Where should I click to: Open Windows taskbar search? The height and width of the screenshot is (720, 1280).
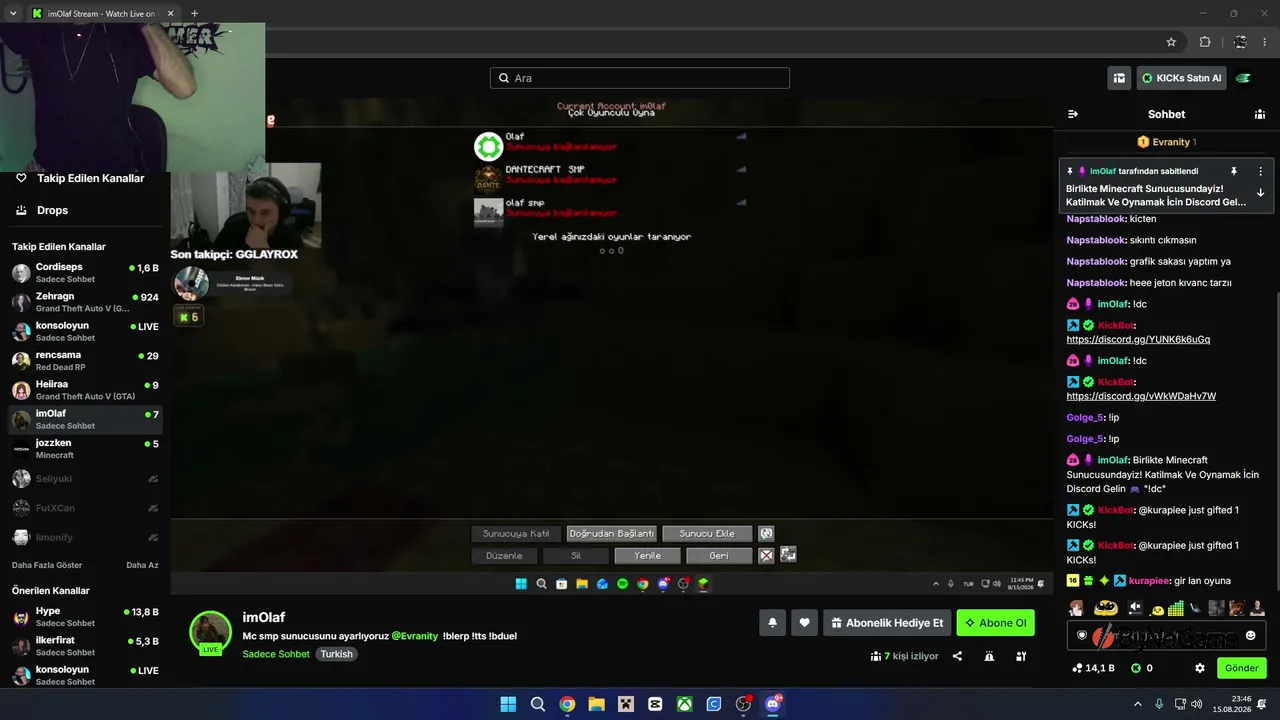538,704
